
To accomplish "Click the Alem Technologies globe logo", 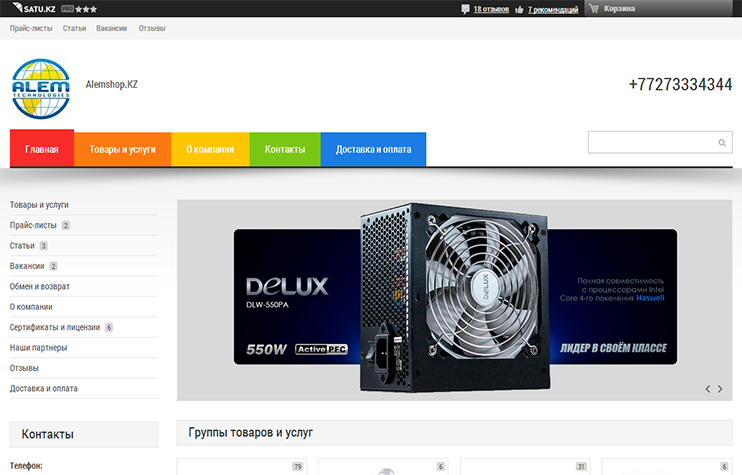I will (x=41, y=90).
